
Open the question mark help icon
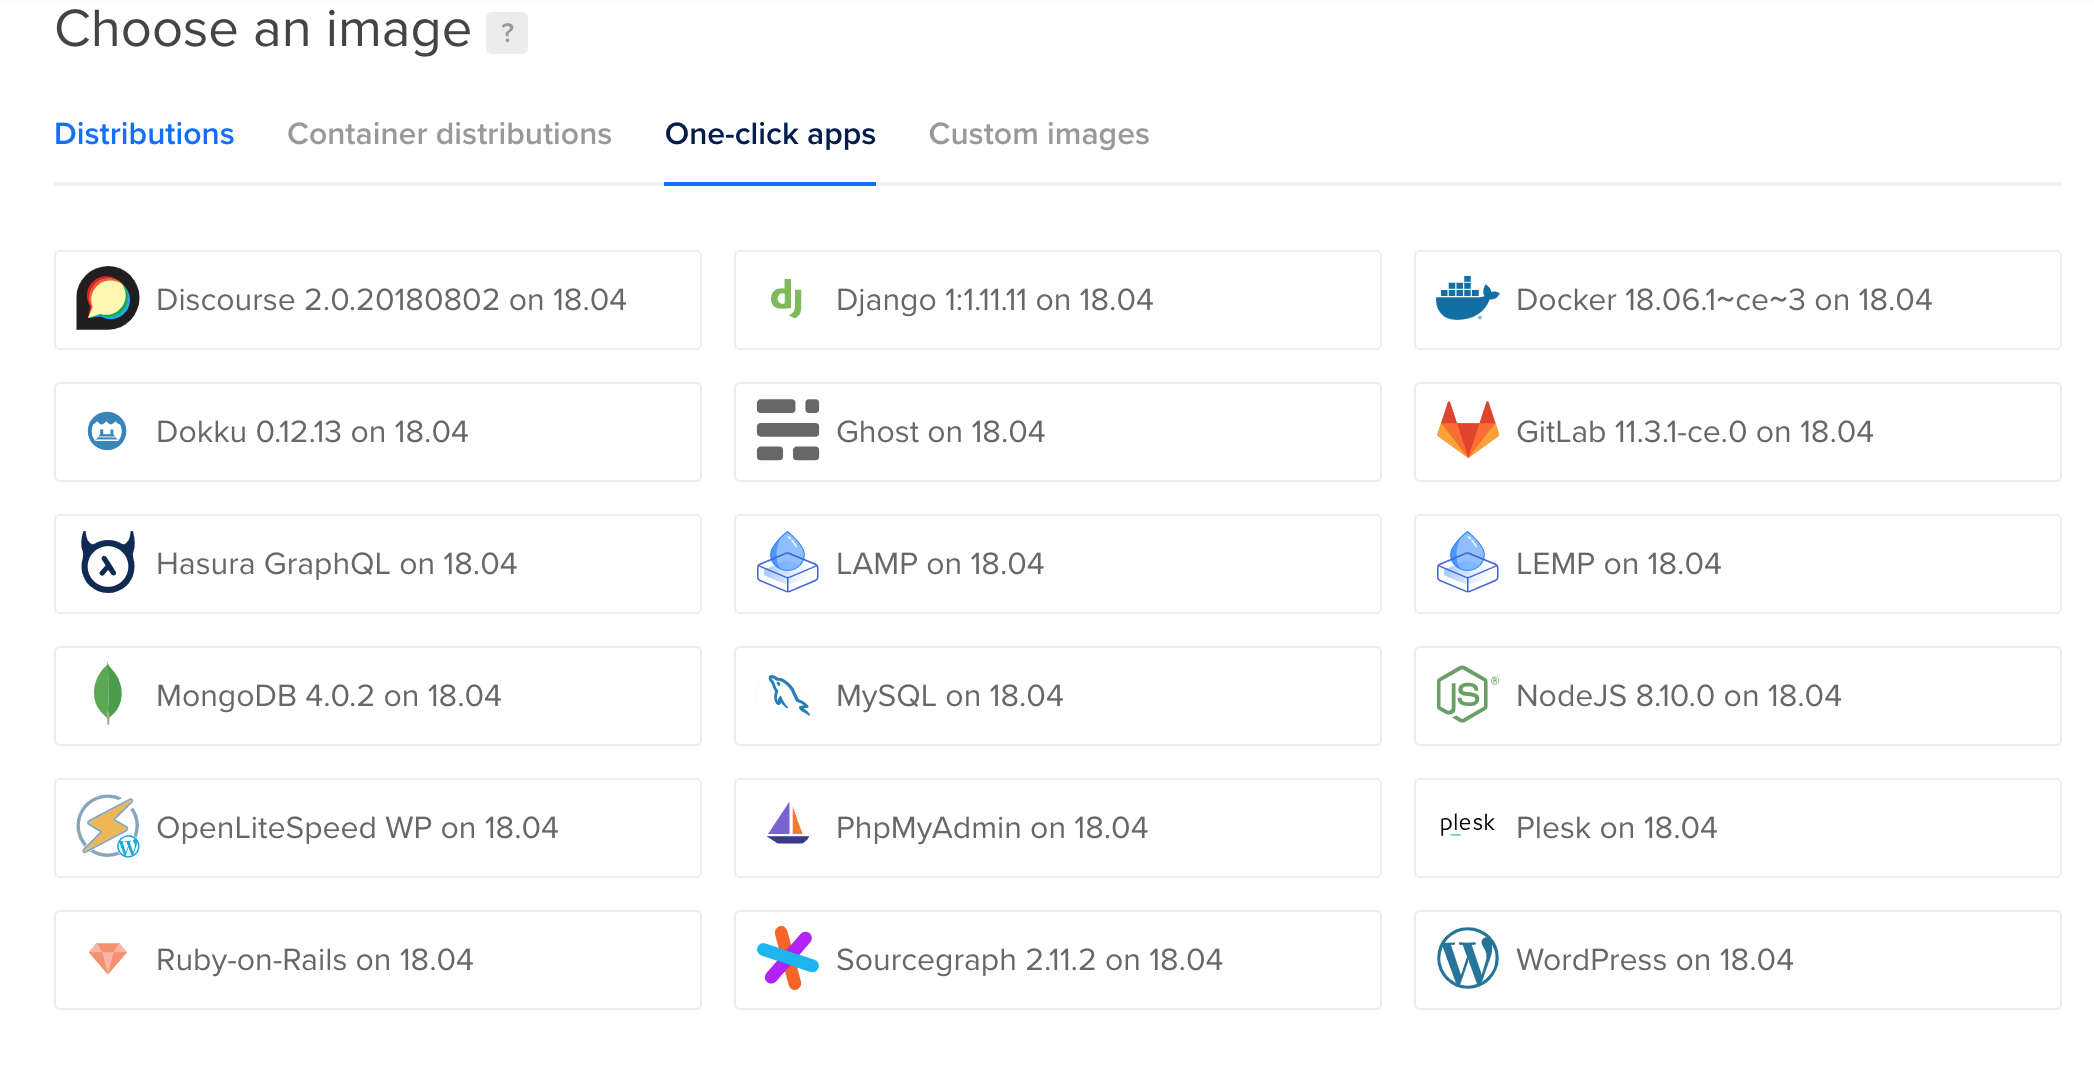click(507, 33)
